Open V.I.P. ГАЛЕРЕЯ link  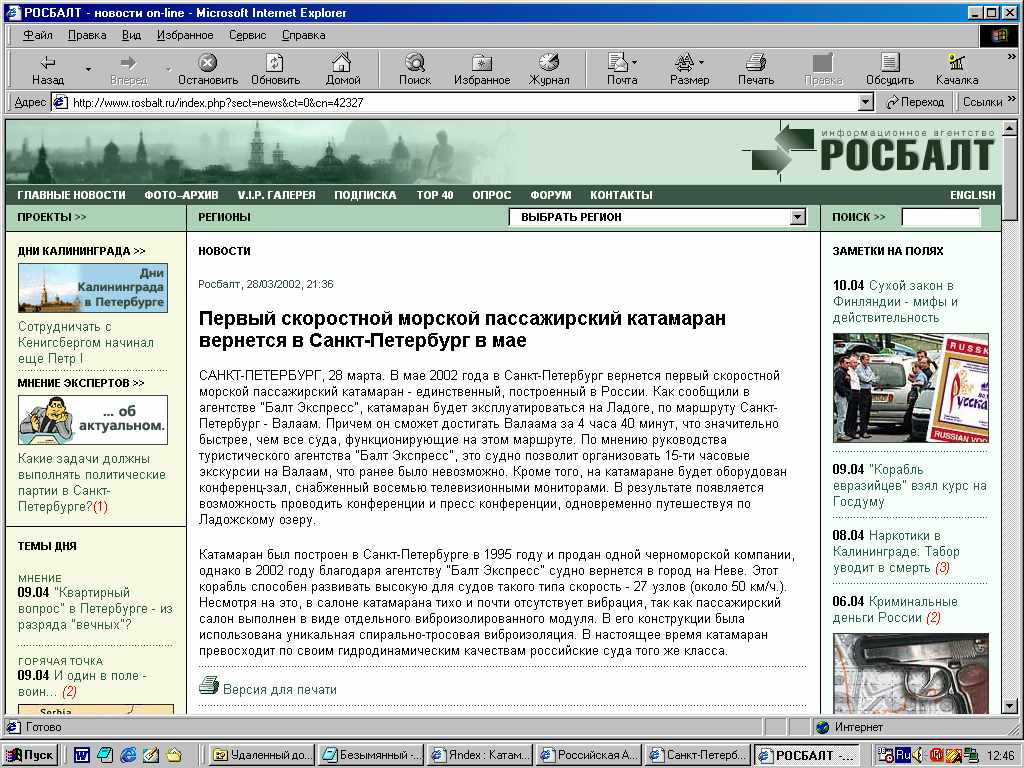point(276,195)
